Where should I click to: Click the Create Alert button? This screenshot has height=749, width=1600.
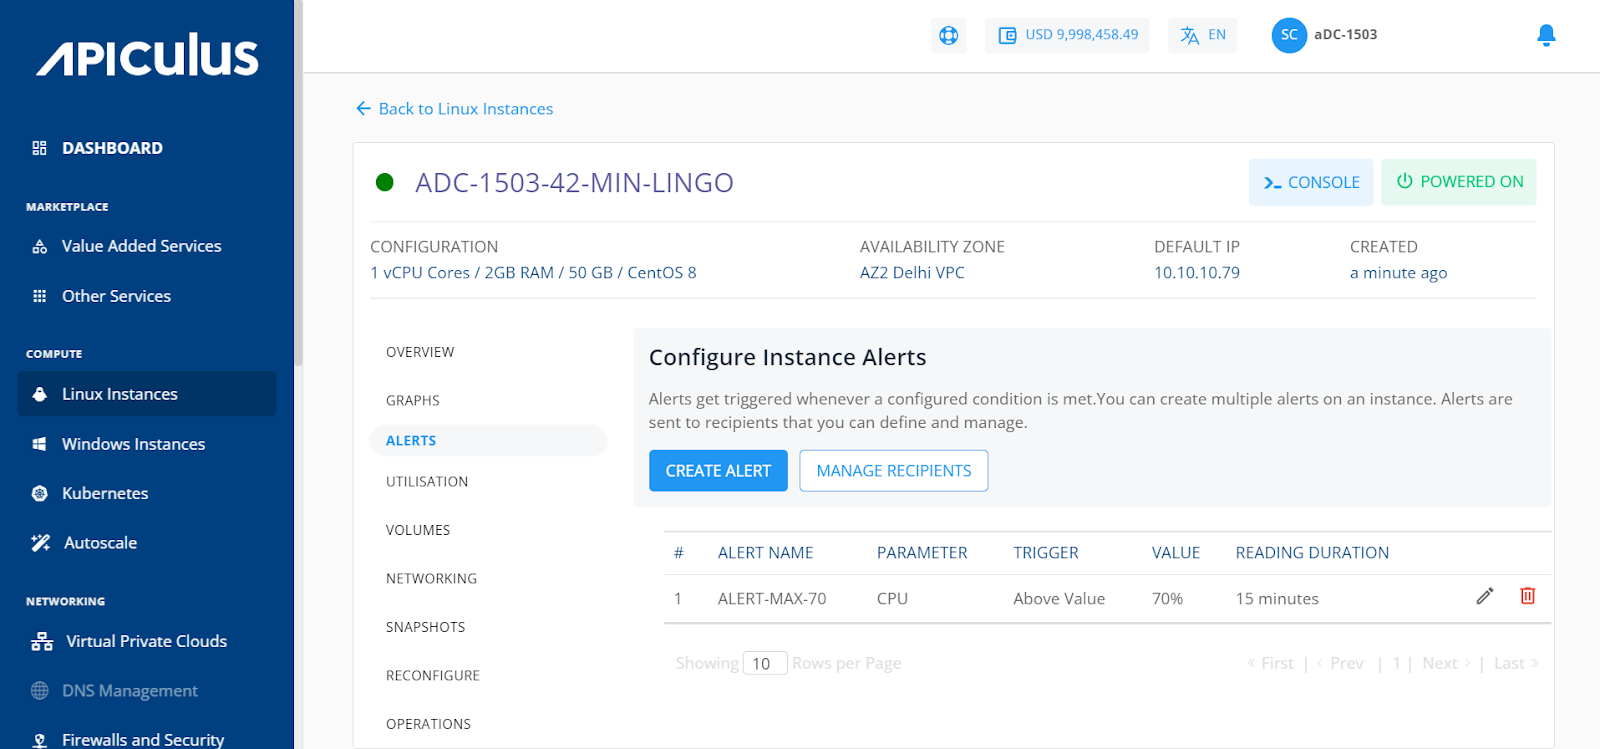point(718,471)
